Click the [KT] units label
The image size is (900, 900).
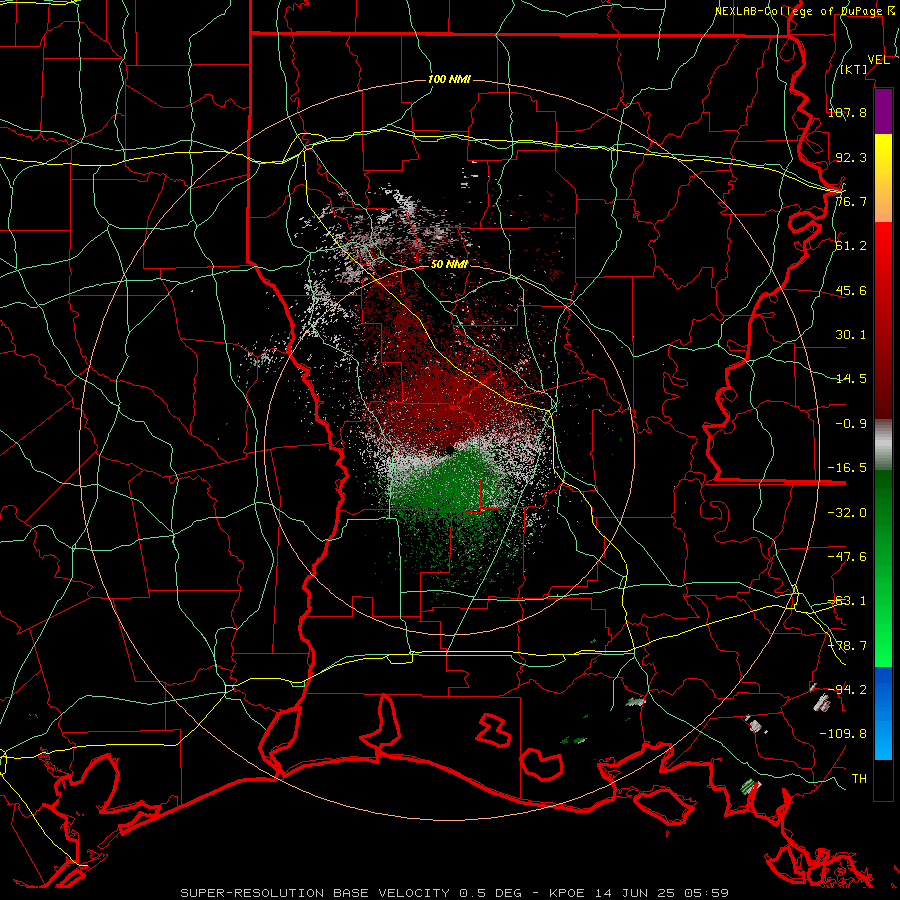[854, 69]
